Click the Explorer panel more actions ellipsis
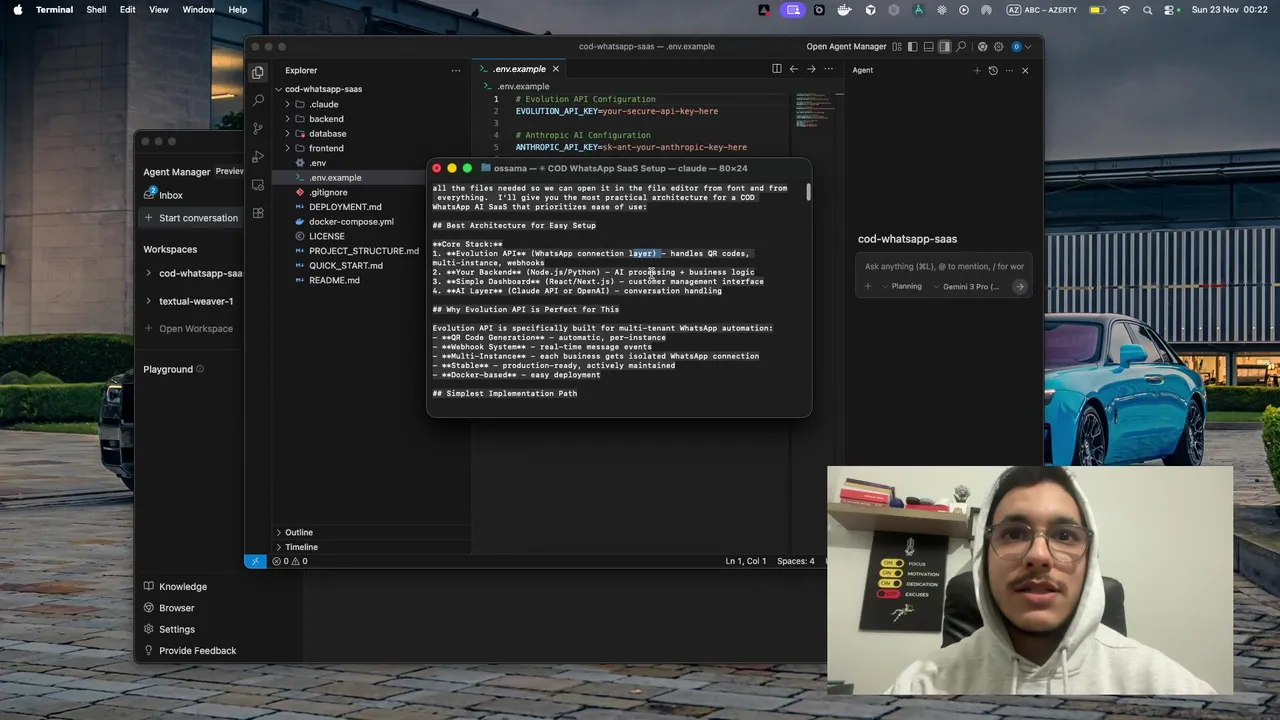 click(456, 70)
